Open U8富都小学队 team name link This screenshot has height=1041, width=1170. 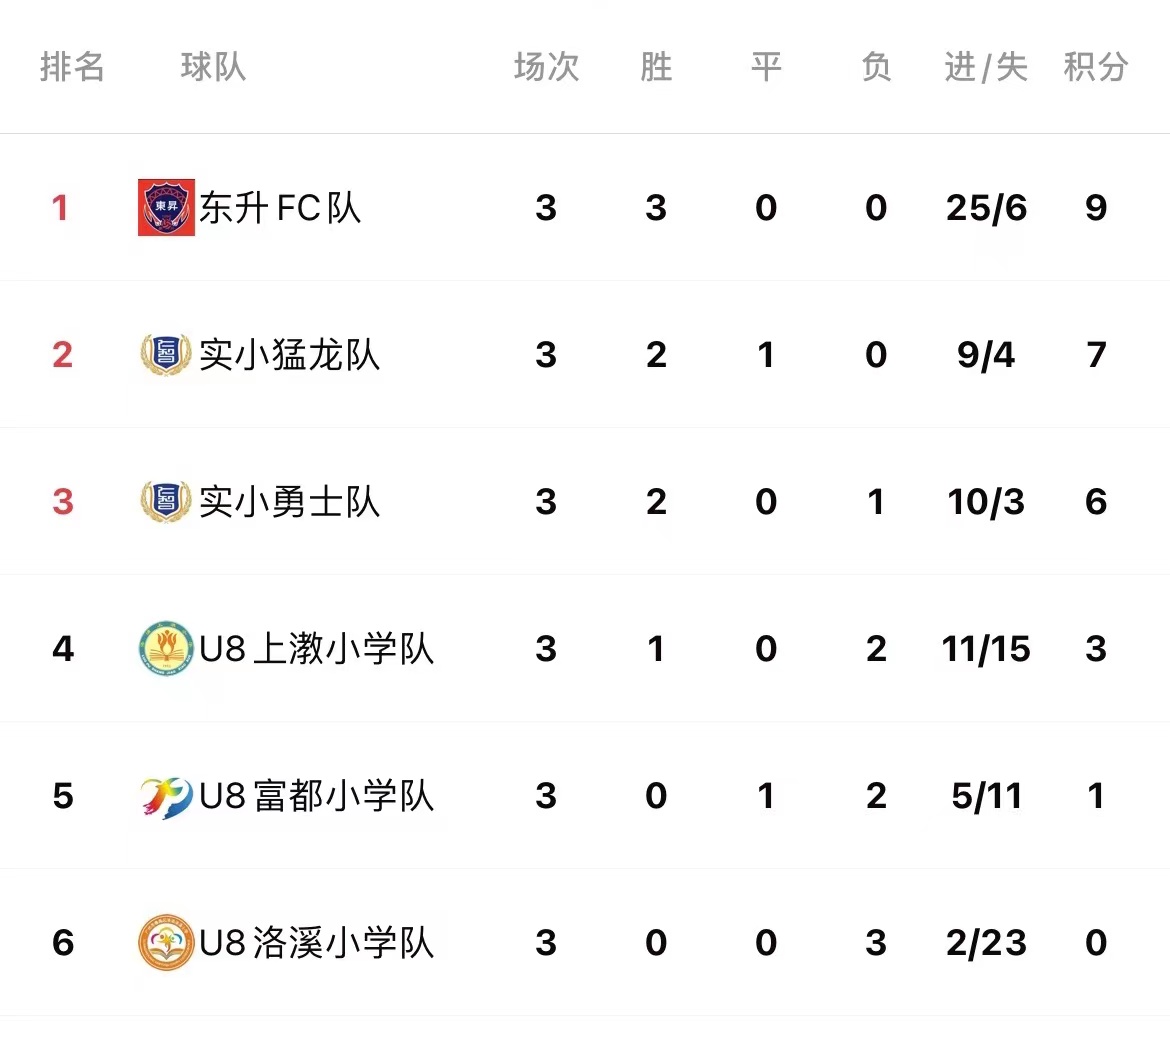[x=316, y=795]
